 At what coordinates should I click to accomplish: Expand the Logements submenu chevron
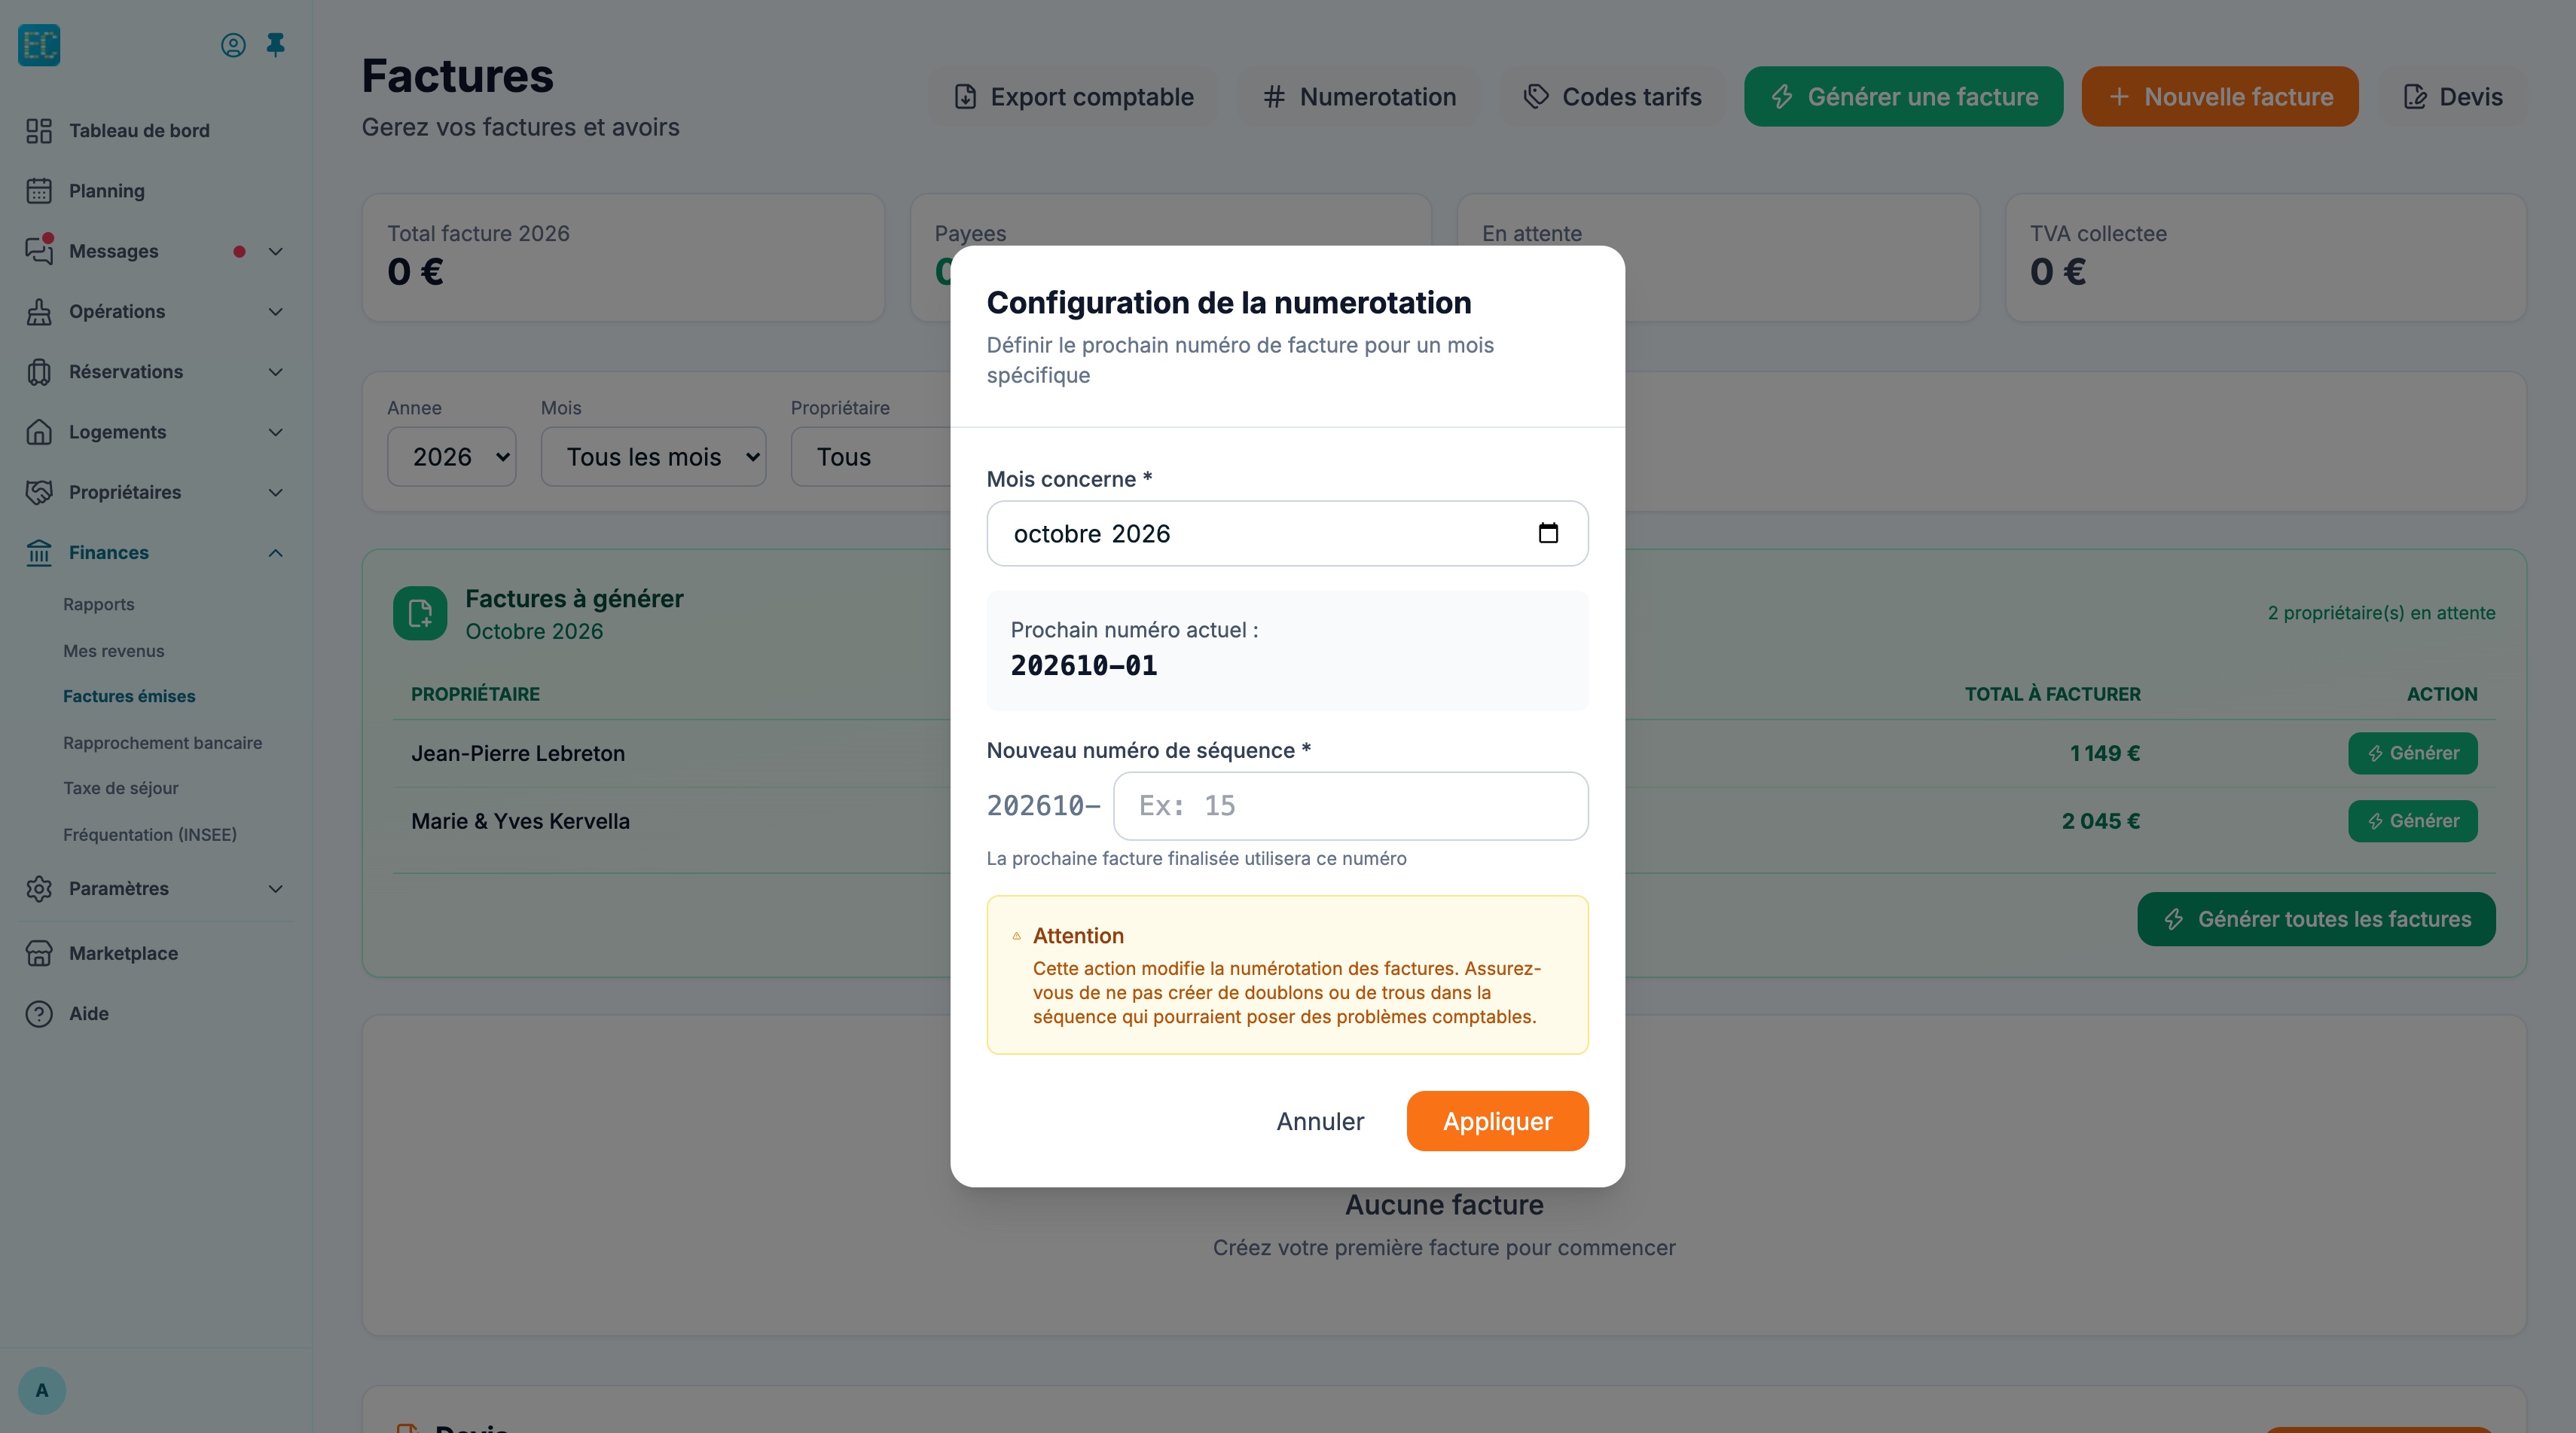coord(276,432)
